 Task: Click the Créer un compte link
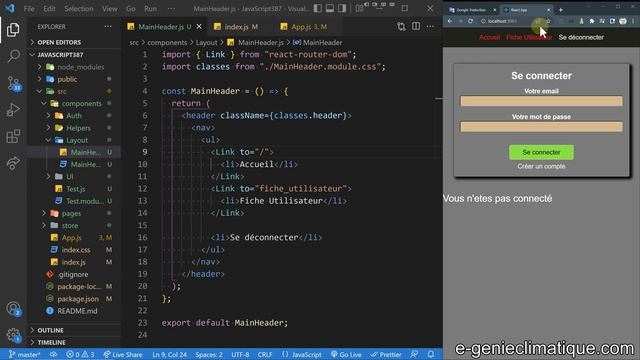click(x=541, y=166)
